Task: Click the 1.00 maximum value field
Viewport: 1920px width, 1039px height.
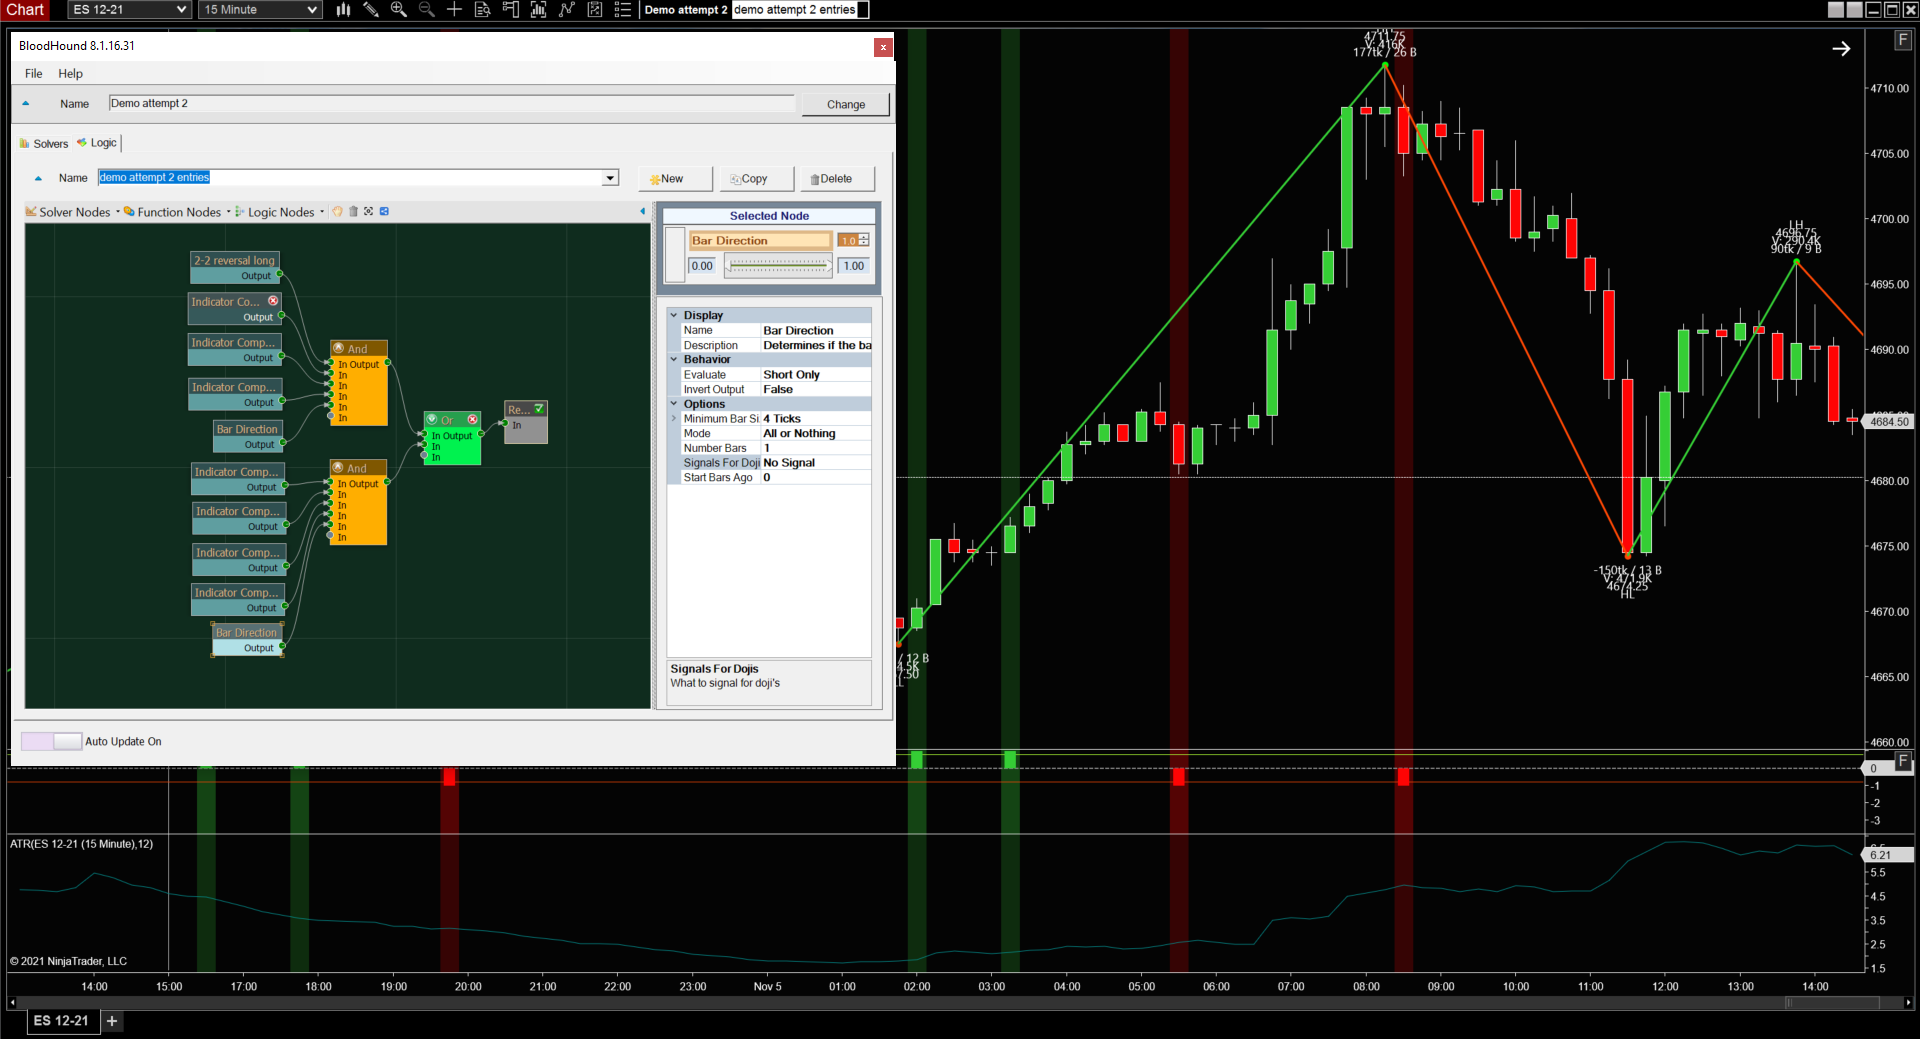Action: 854,266
